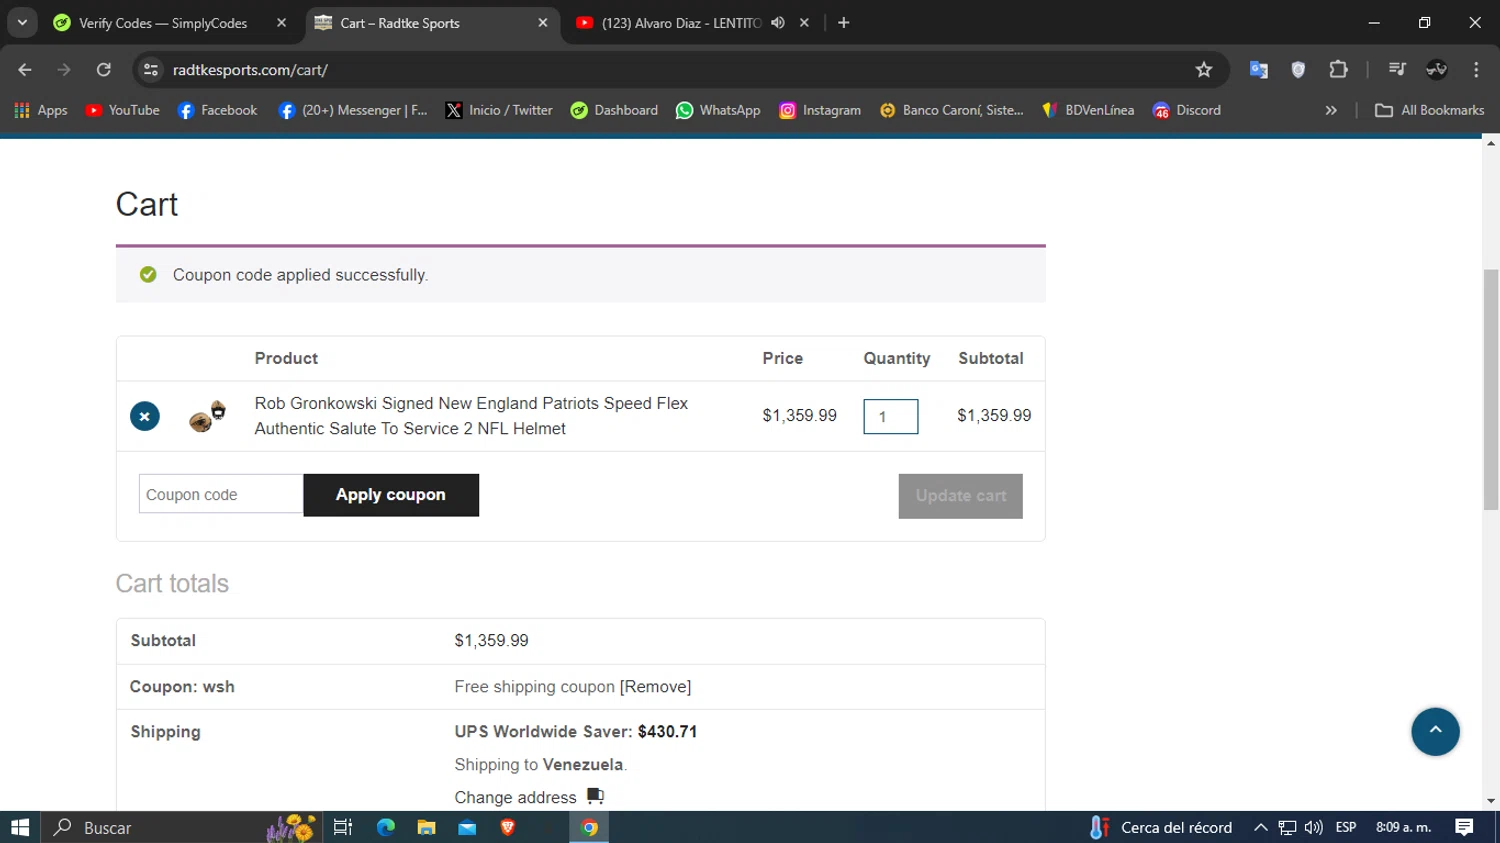
Task: Open the media control button
Action: click(1397, 69)
